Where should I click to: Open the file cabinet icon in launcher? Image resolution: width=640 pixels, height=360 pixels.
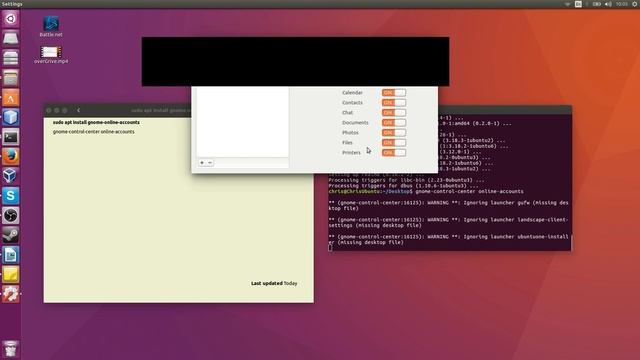(11, 58)
